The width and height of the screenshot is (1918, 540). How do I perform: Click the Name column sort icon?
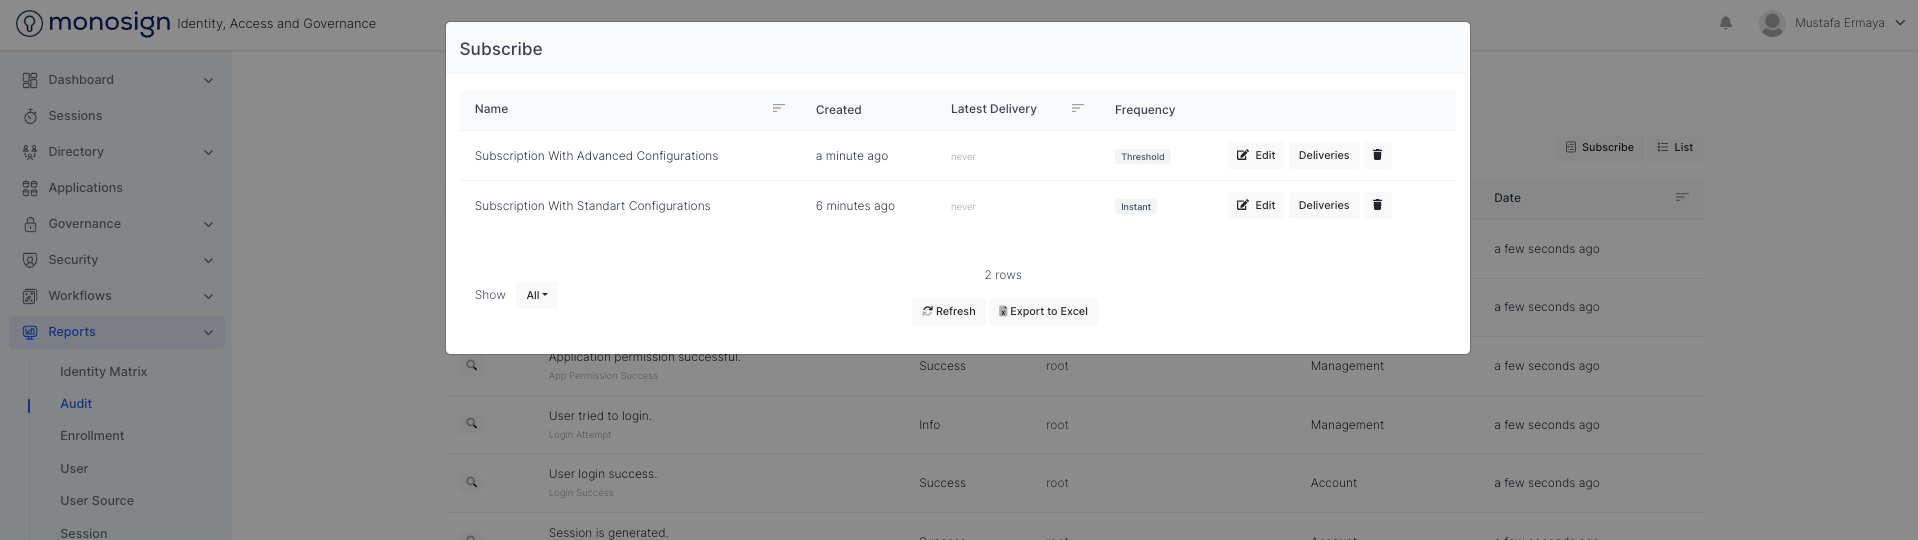coord(778,108)
